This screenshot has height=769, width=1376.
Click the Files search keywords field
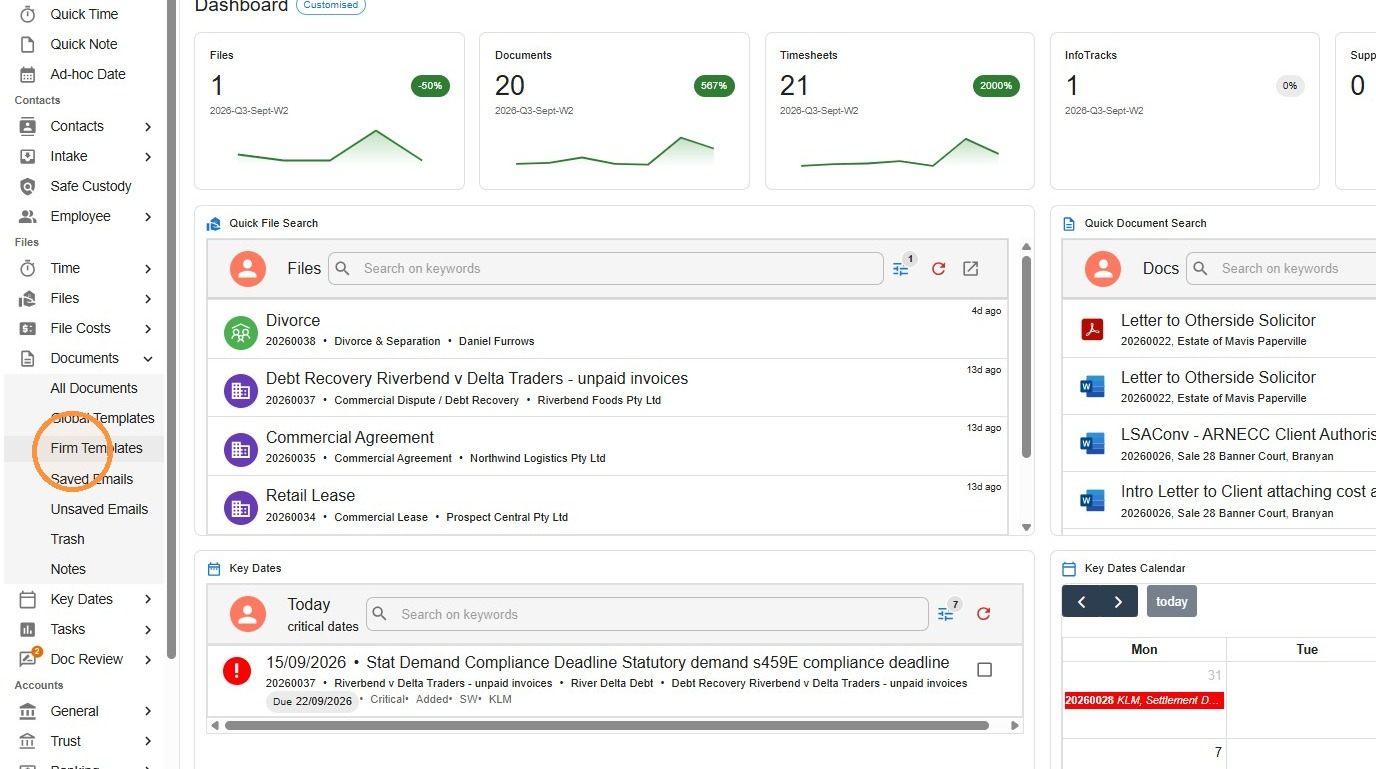606,268
